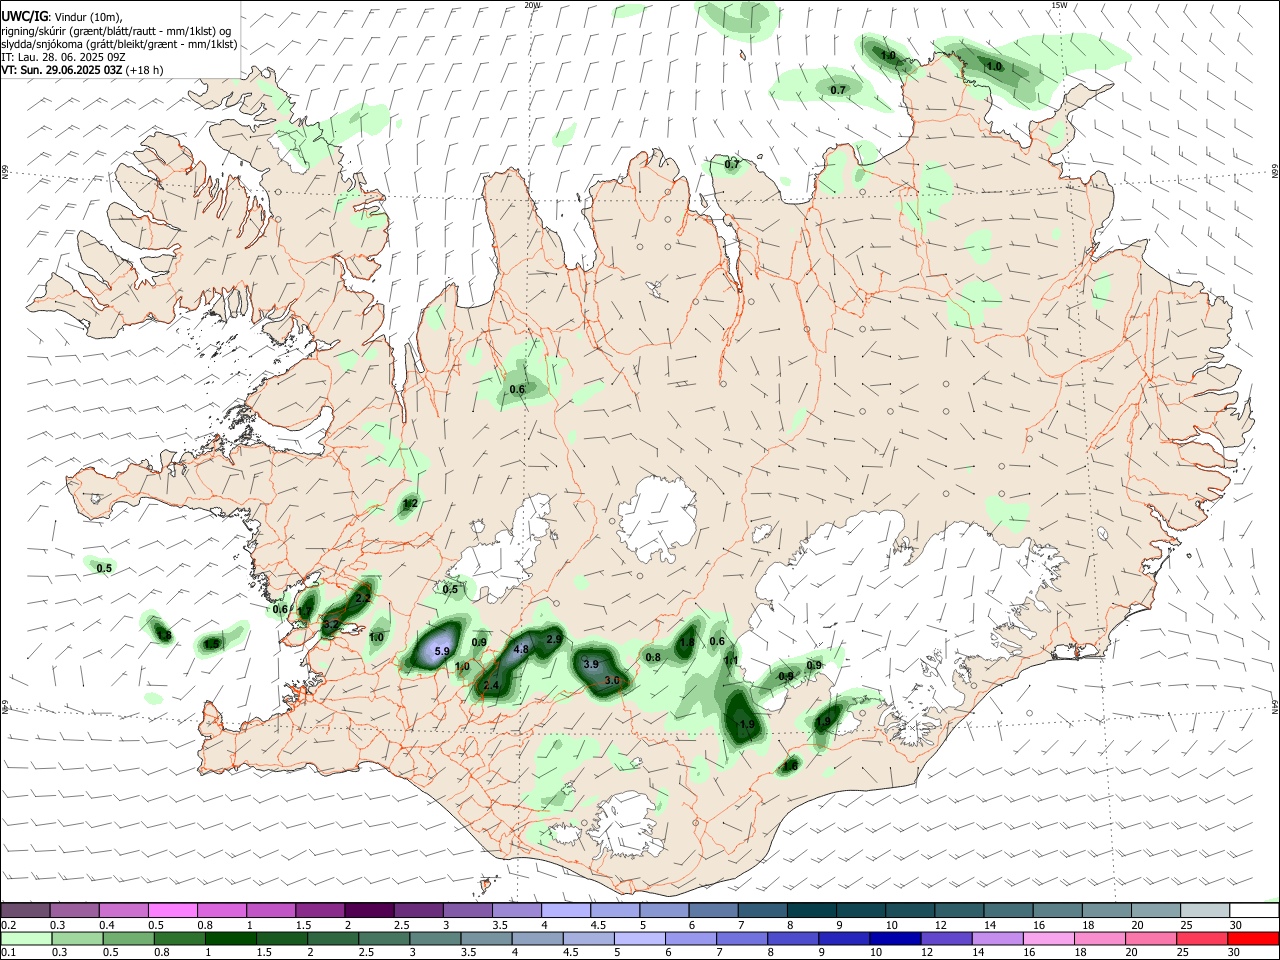
Task: Pick the white 30 swatch ending the upper legend
Action: tap(1253, 910)
